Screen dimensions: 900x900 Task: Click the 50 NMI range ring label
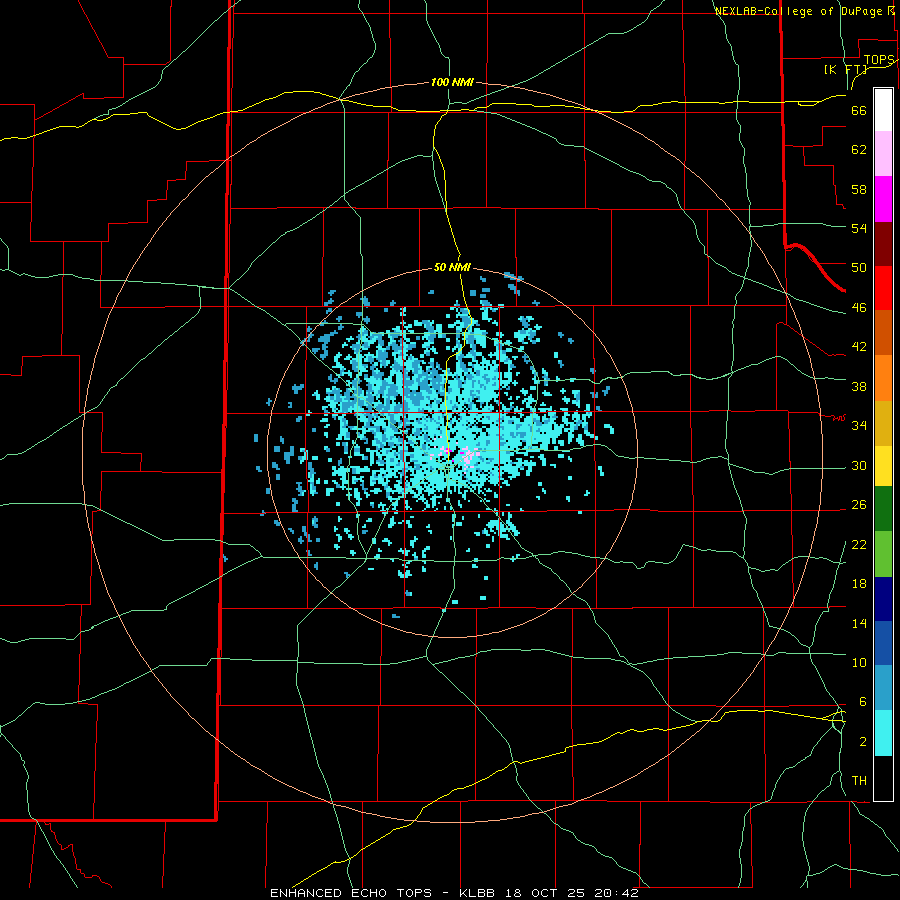pos(452,267)
